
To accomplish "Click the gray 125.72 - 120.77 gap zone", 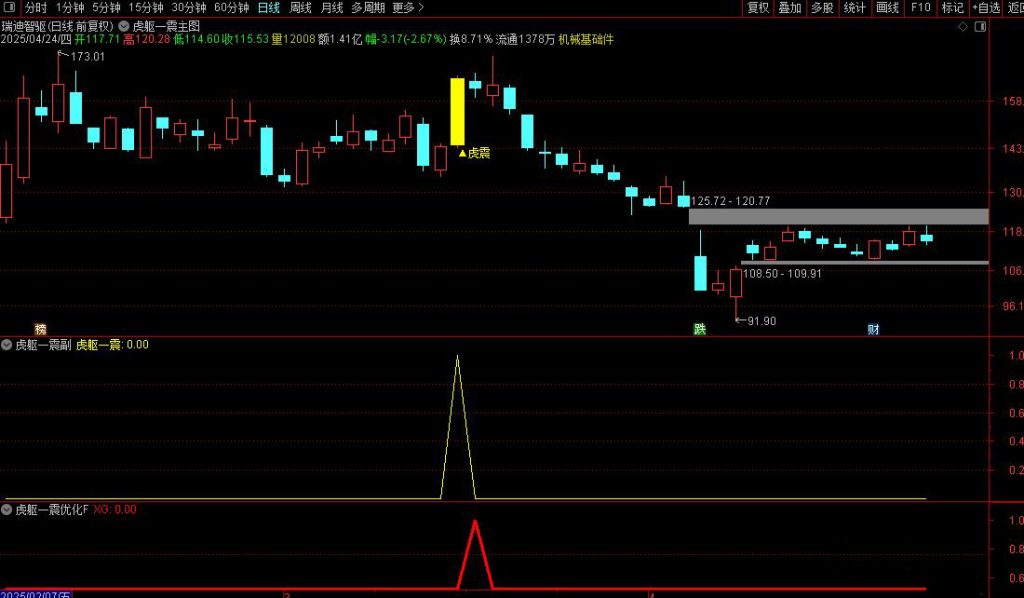I will [838, 216].
